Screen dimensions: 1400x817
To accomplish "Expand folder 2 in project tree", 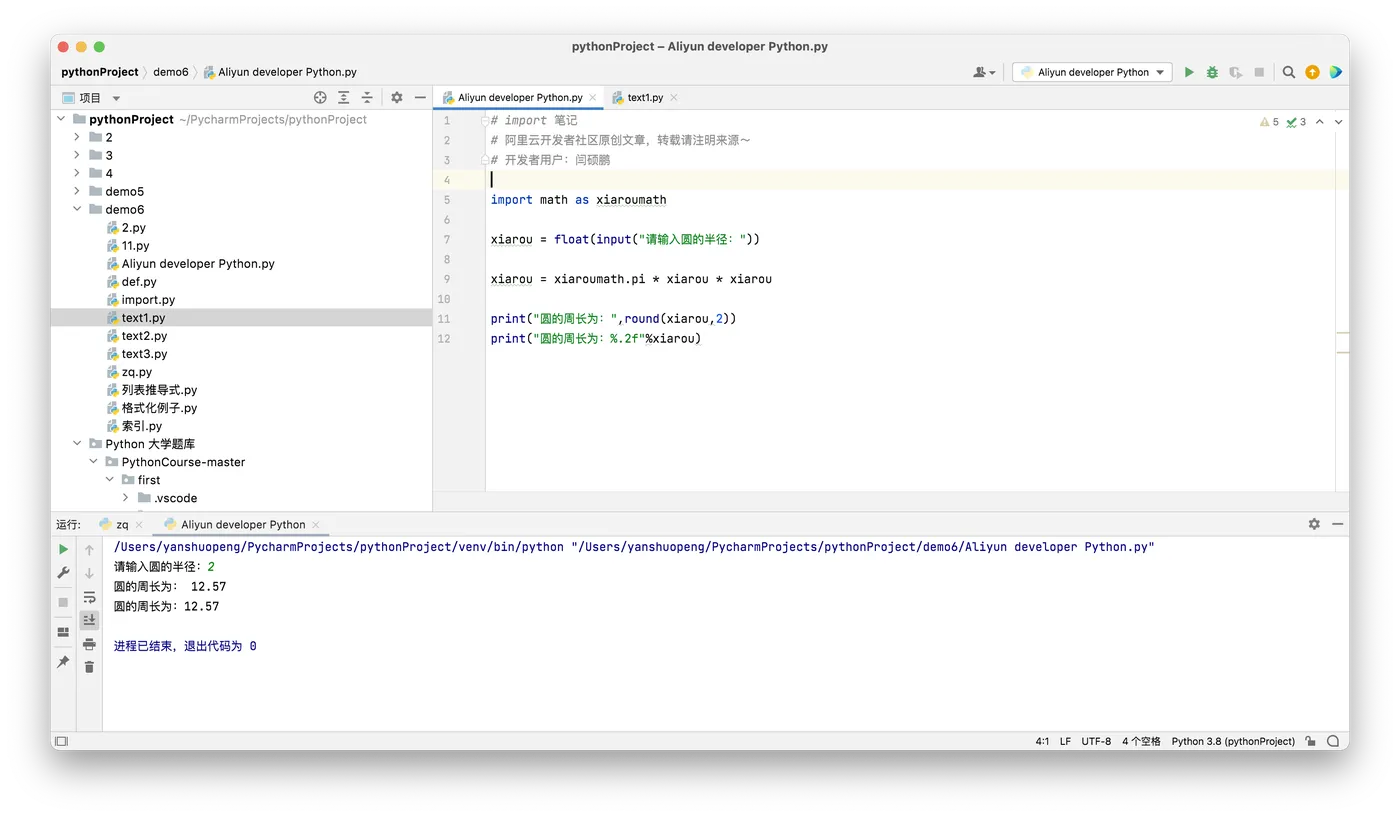I will tap(77, 137).
